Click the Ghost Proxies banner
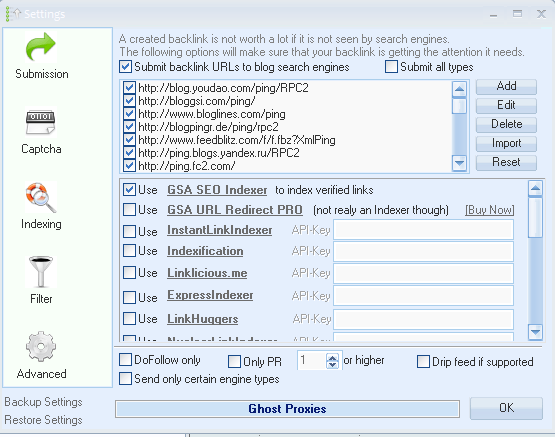Image resolution: width=555 pixels, height=437 pixels. (287, 409)
